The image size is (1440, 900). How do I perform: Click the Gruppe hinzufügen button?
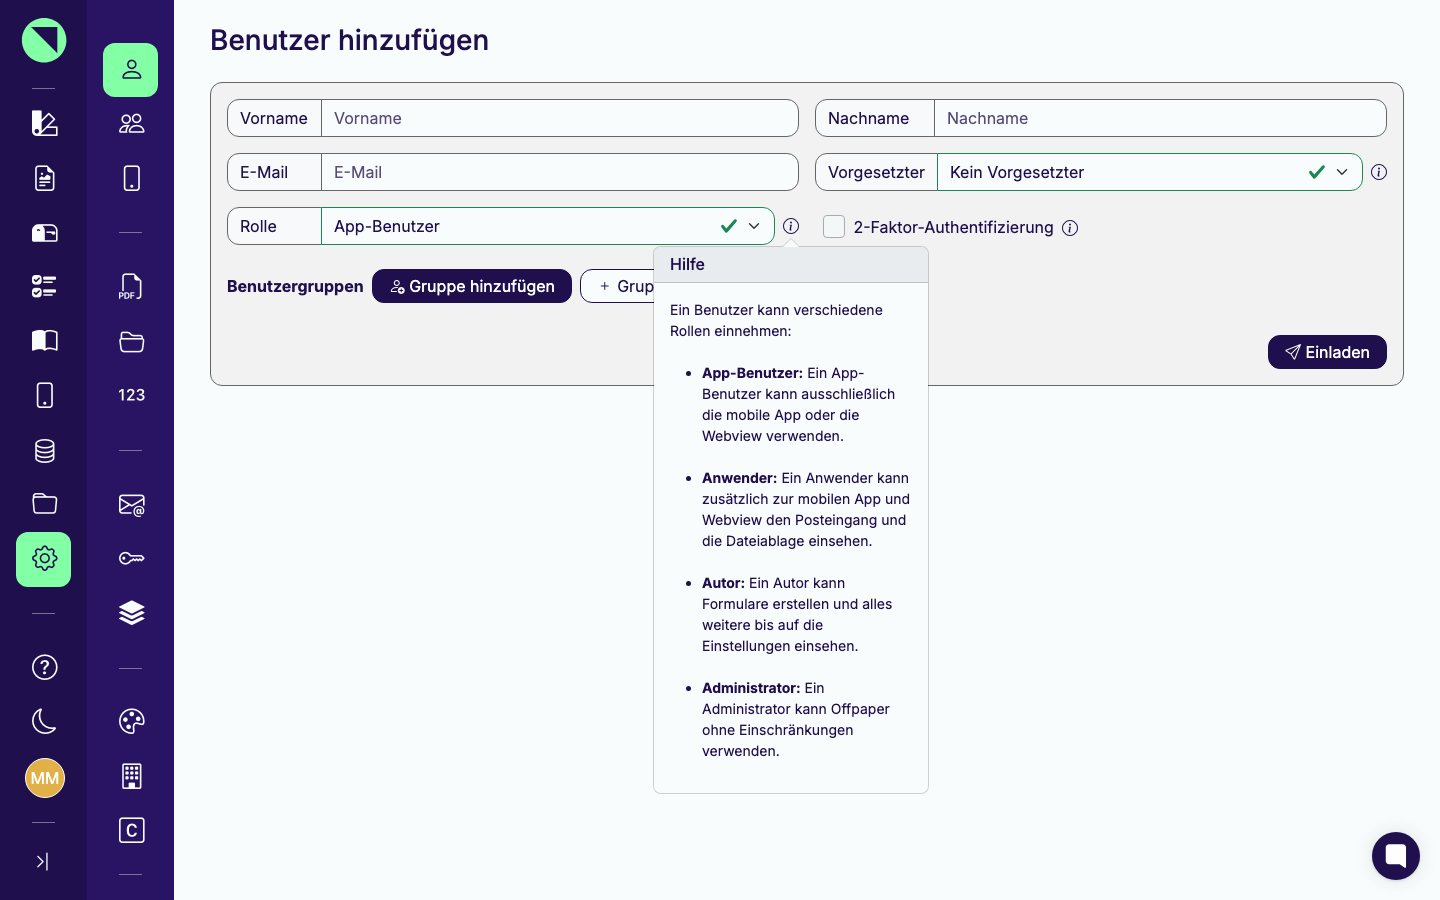pos(472,286)
